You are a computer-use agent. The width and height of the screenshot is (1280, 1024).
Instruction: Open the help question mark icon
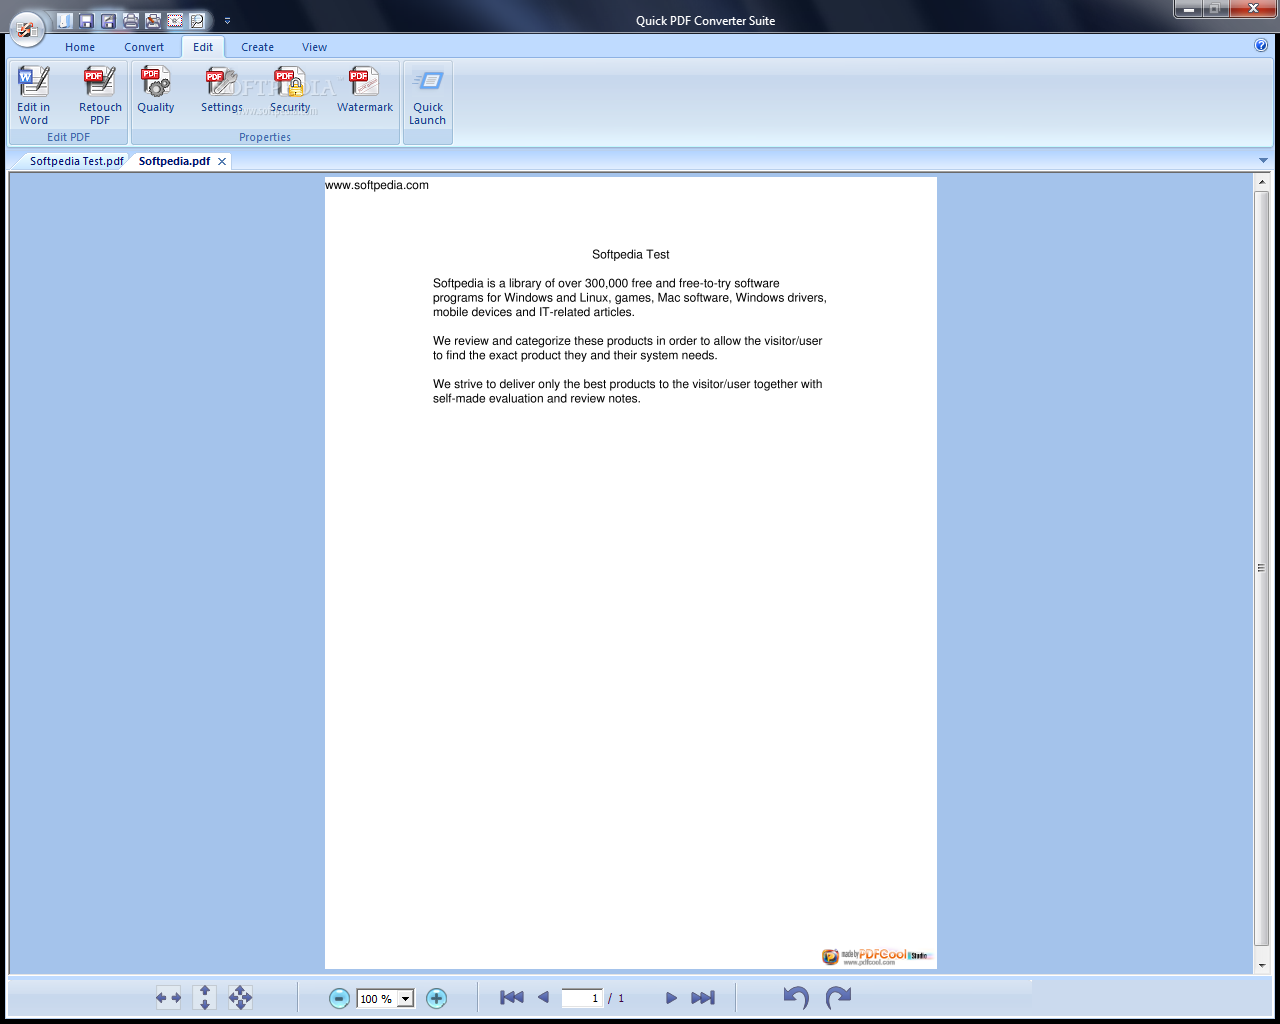tap(1261, 45)
